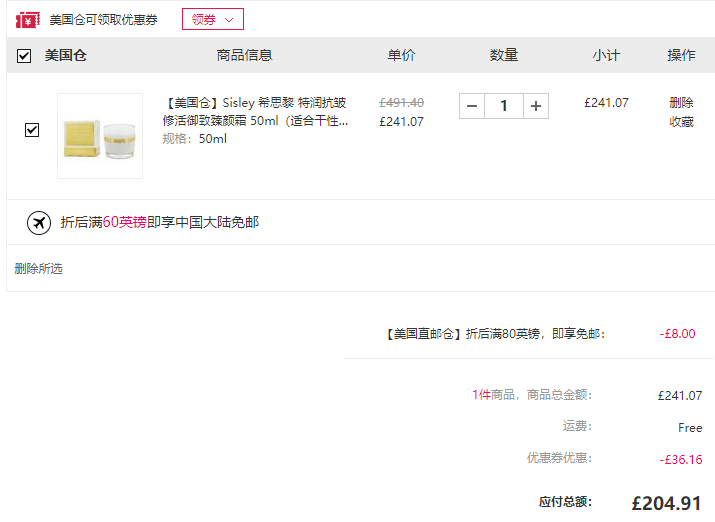Increase quantity with the plus button
Image resolution: width=715 pixels, height=522 pixels.
pos(536,106)
